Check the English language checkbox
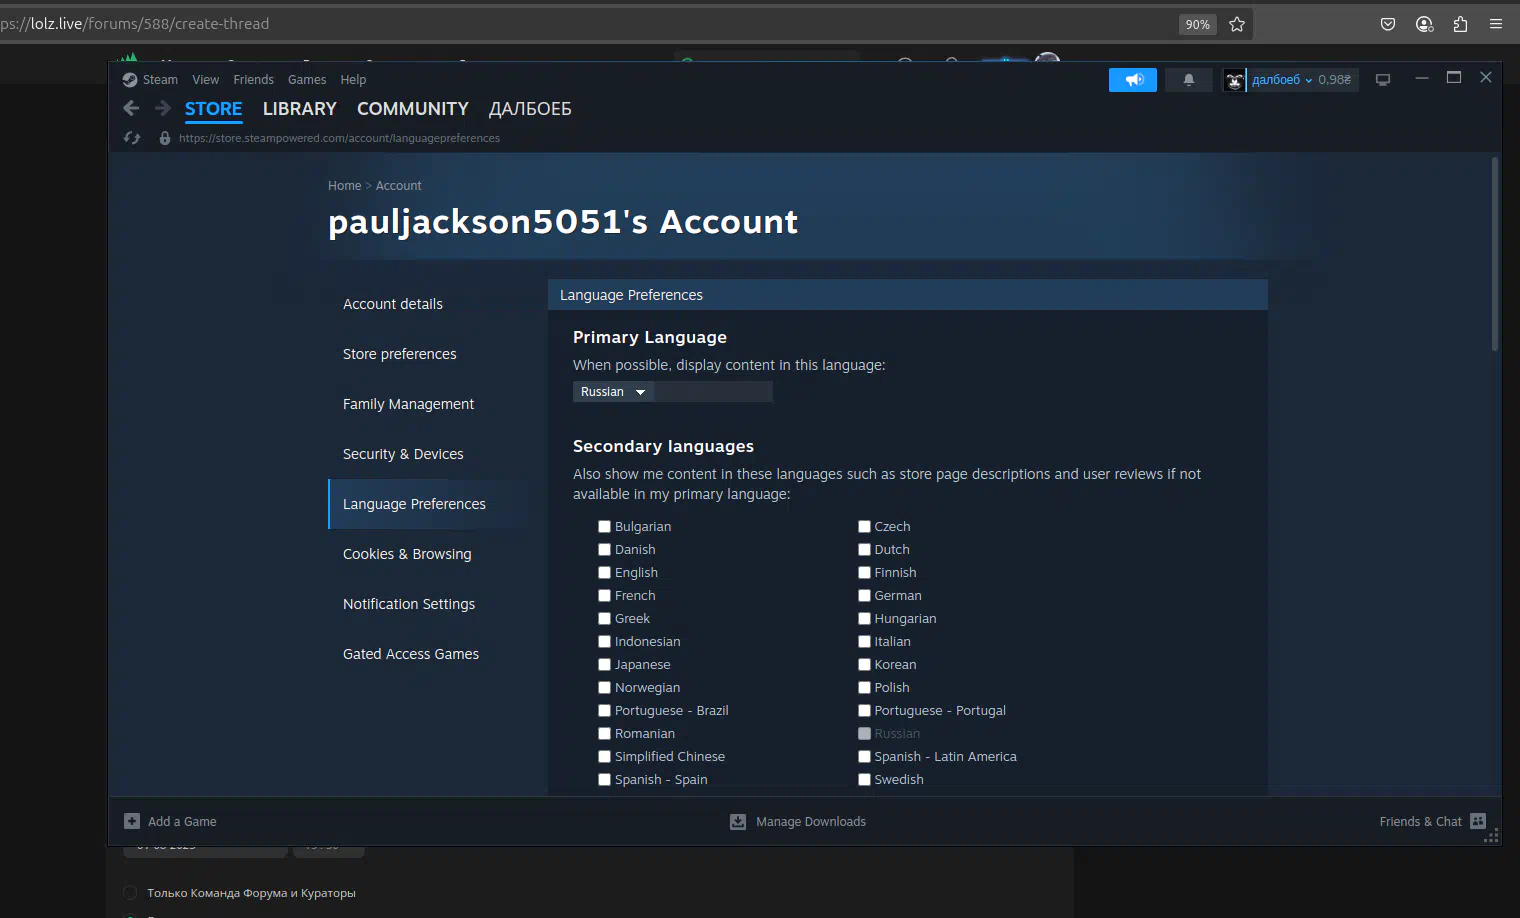The width and height of the screenshot is (1520, 918). click(x=604, y=572)
